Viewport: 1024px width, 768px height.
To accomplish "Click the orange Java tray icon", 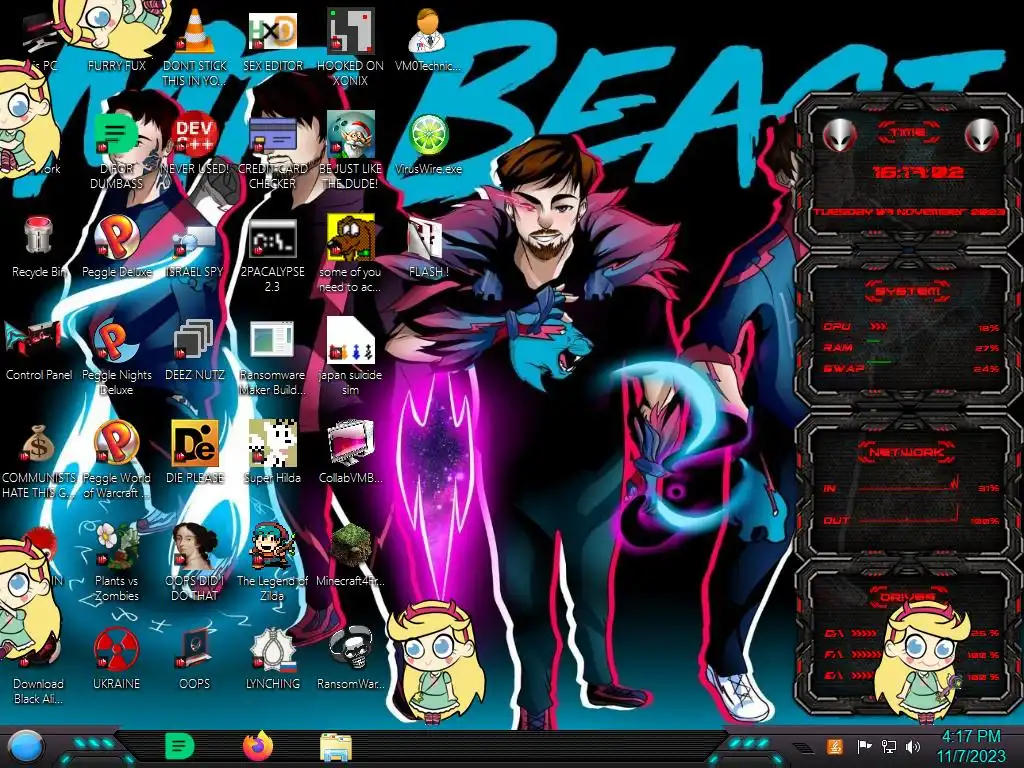I will pyautogui.click(x=835, y=746).
